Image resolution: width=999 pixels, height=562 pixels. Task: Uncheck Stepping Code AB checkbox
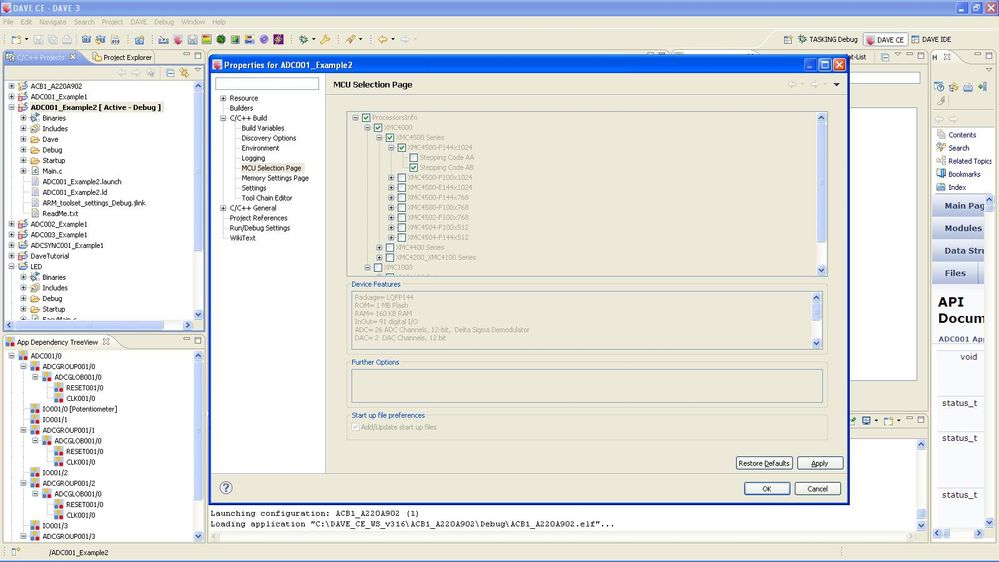tap(413, 168)
